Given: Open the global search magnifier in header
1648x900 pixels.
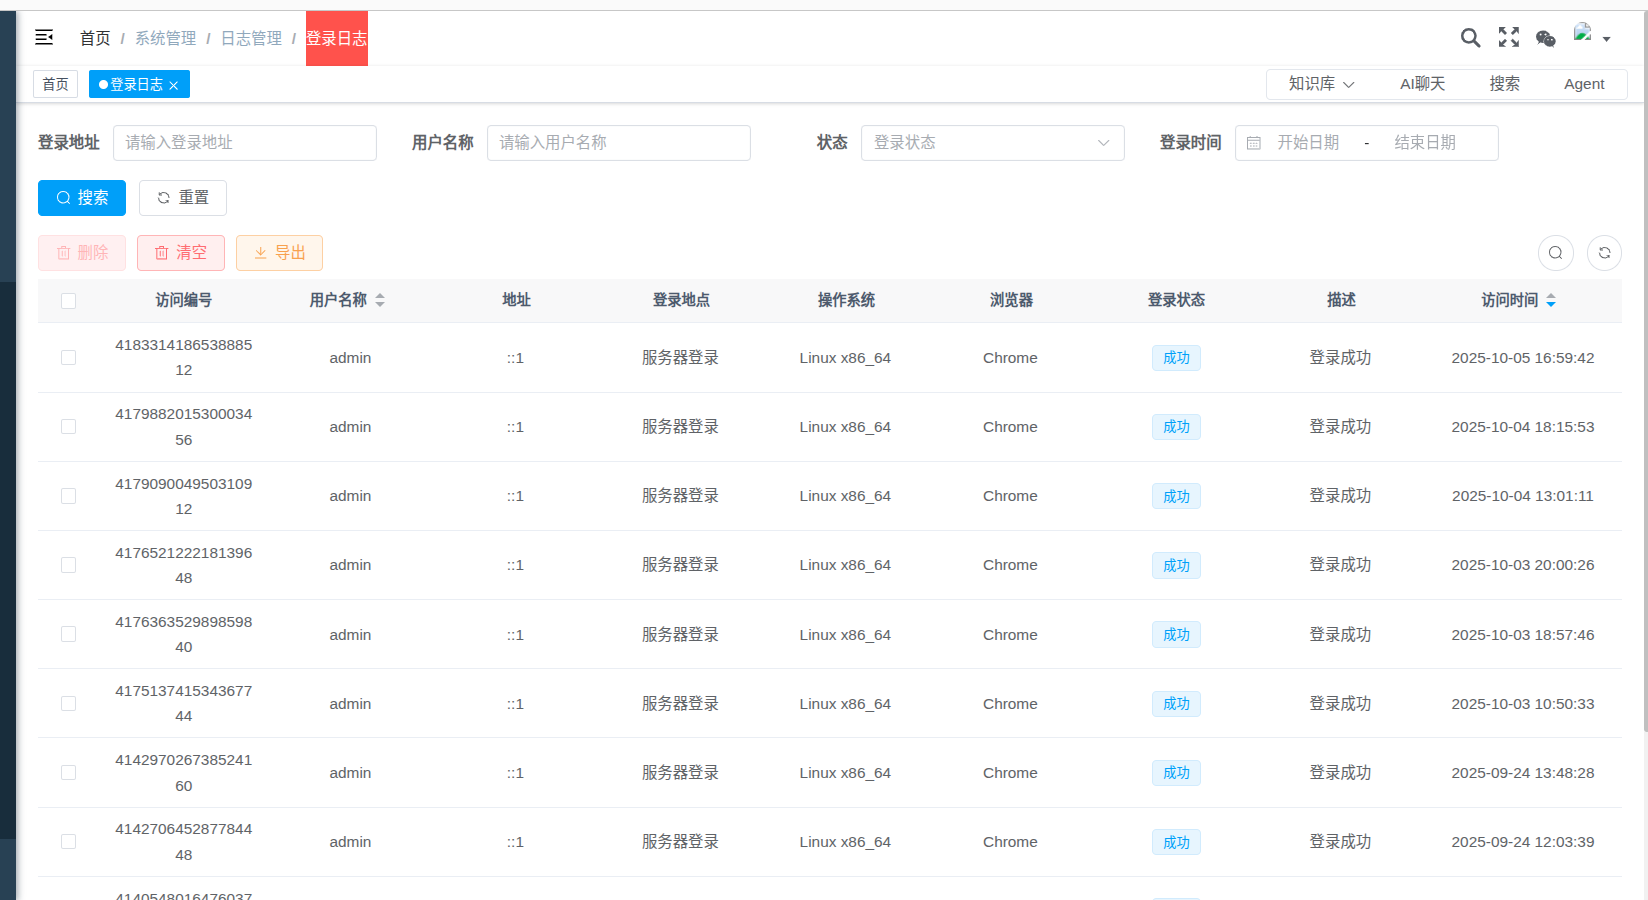Looking at the screenshot, I should (1470, 37).
